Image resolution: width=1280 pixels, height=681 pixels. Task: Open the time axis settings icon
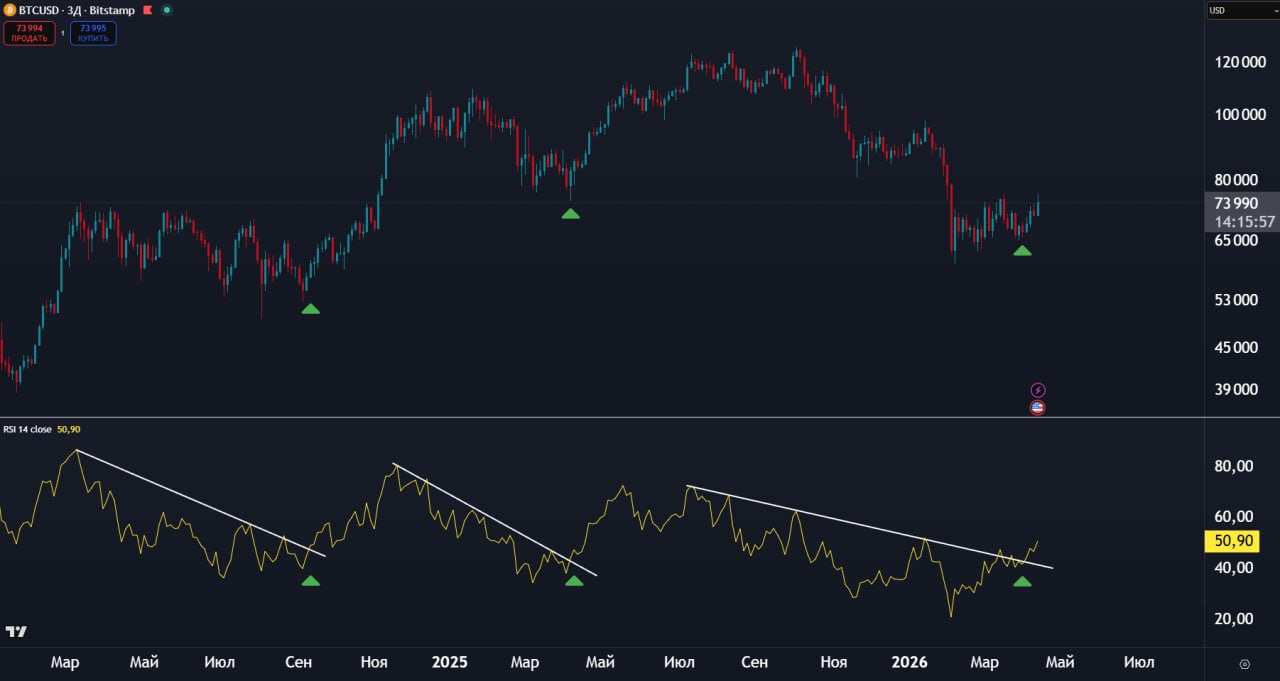(x=1244, y=663)
